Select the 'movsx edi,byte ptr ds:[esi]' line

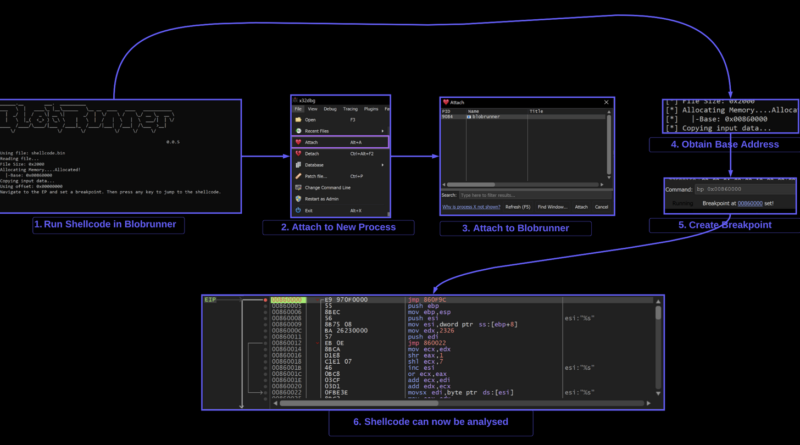pyautogui.click(x=460, y=392)
